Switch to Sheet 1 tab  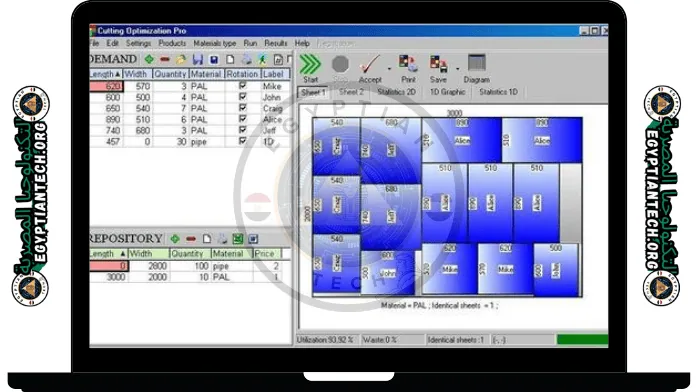(313, 92)
